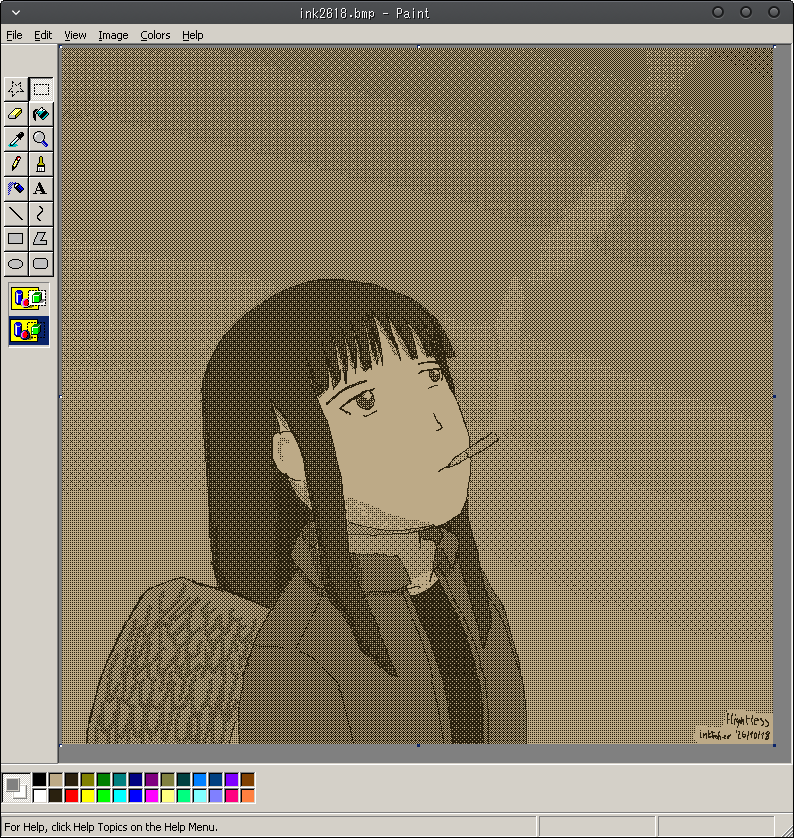
Task: Choose the dark brown swatch beside red
Action: 56,796
